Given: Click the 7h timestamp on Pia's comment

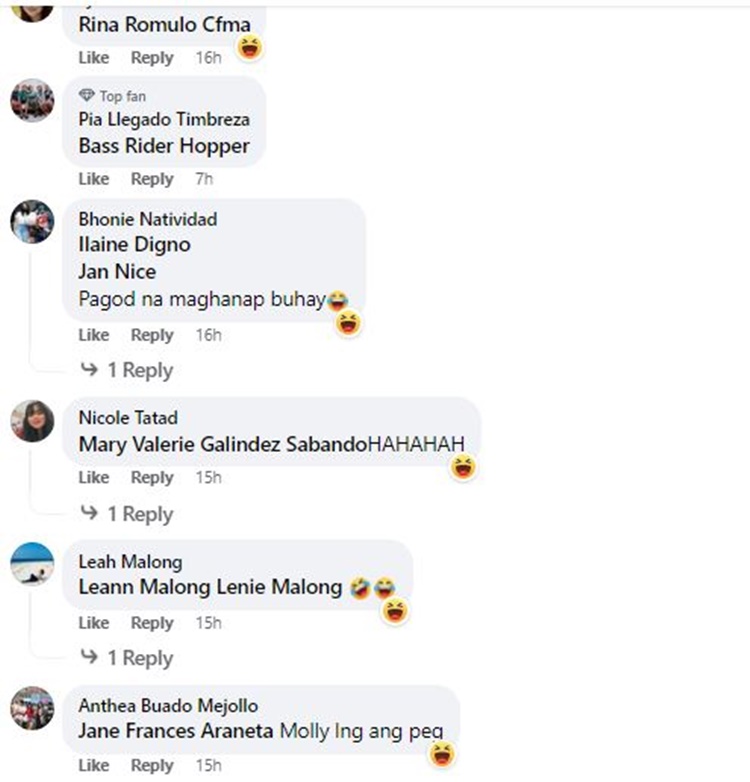Looking at the screenshot, I should click(x=204, y=179).
